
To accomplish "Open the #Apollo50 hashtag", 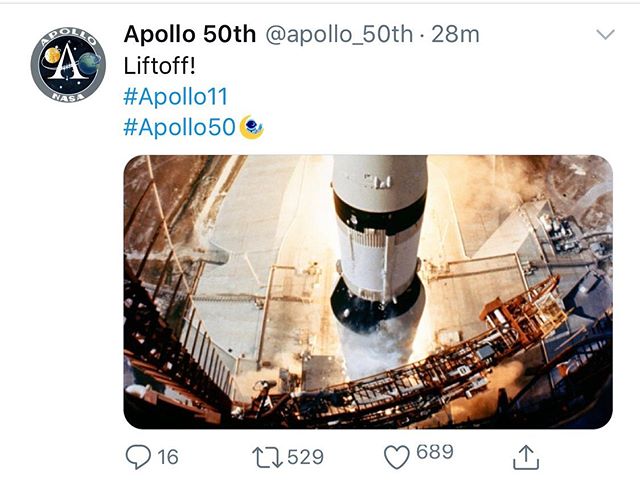I will 179,128.
